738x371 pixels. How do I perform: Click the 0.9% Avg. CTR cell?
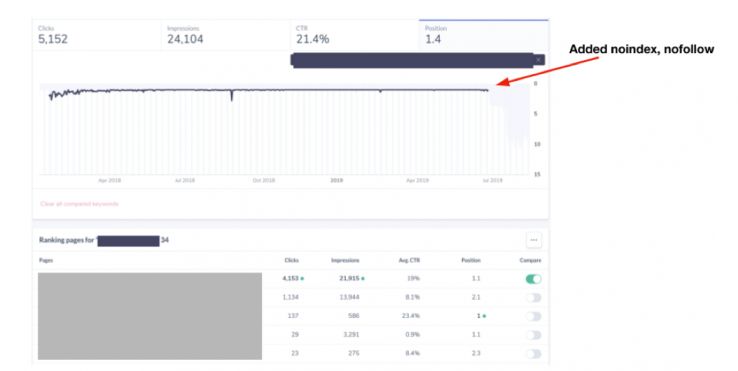coord(412,335)
